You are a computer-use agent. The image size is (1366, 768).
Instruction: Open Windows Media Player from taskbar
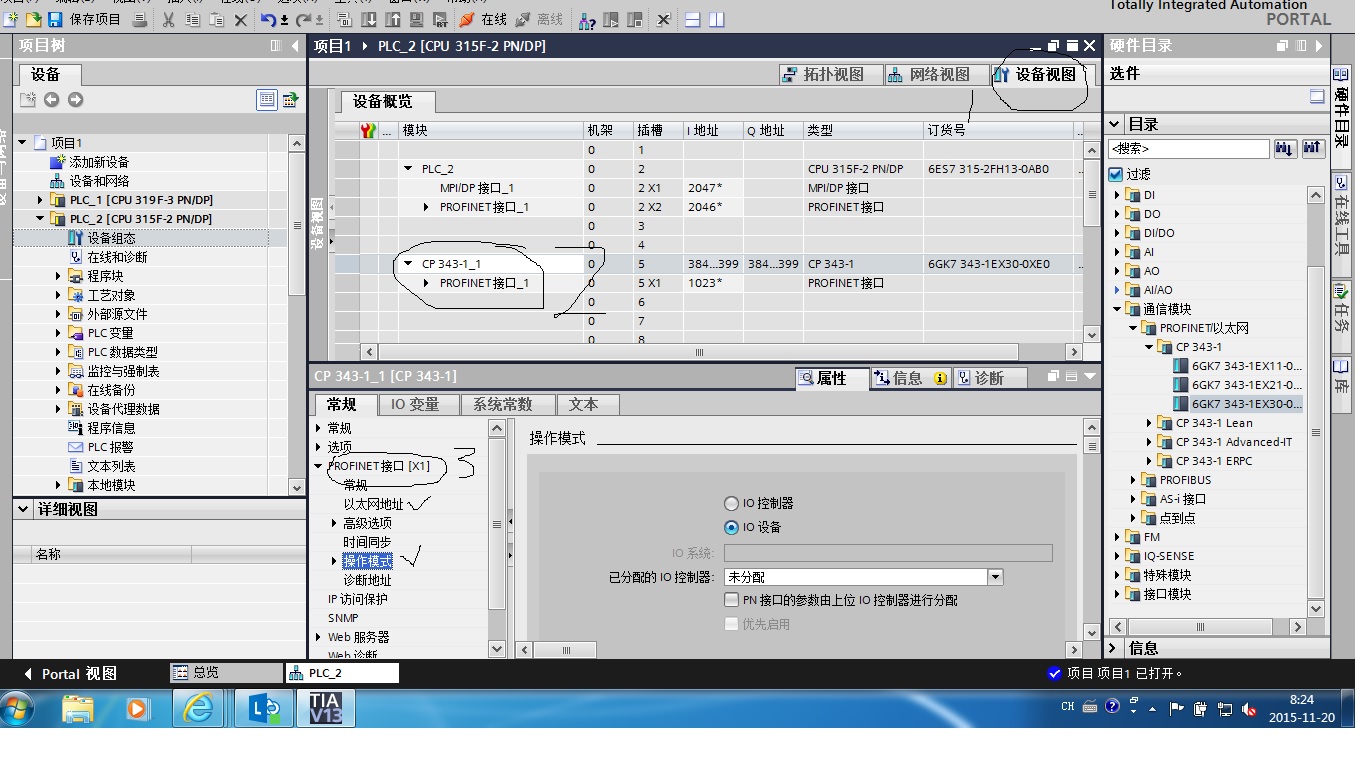tap(136, 708)
